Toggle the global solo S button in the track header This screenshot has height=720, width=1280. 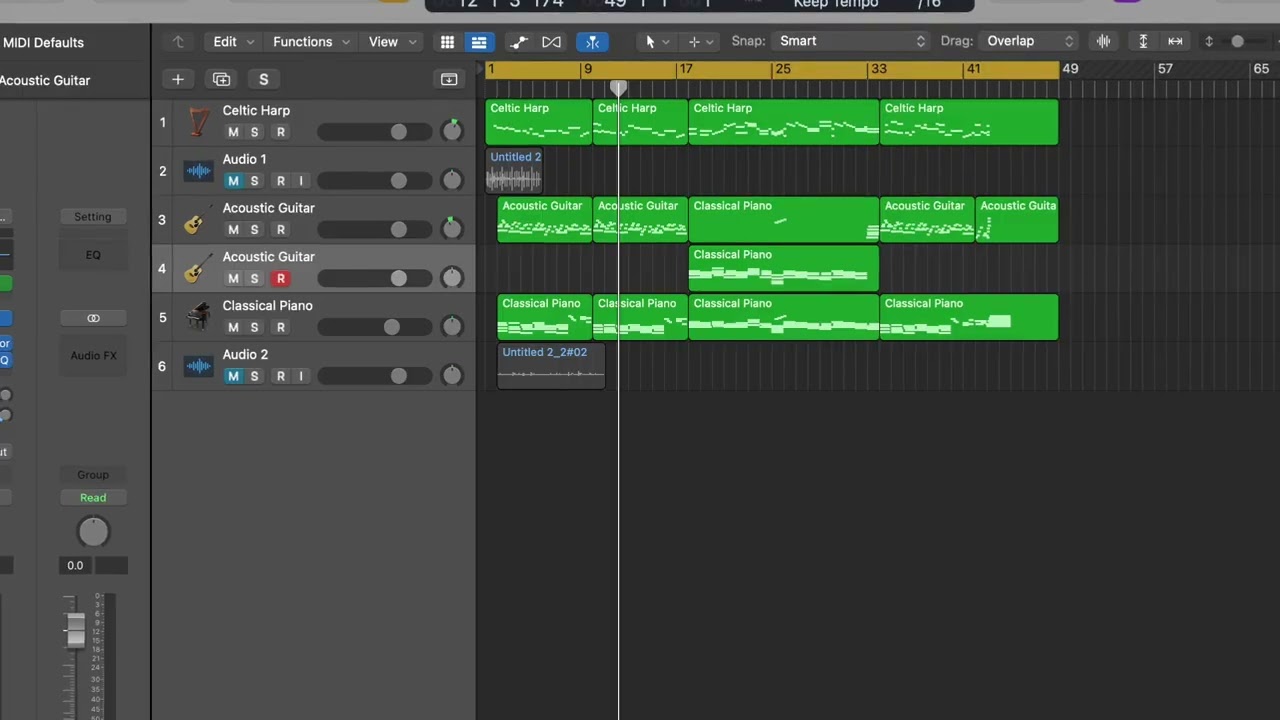point(264,79)
